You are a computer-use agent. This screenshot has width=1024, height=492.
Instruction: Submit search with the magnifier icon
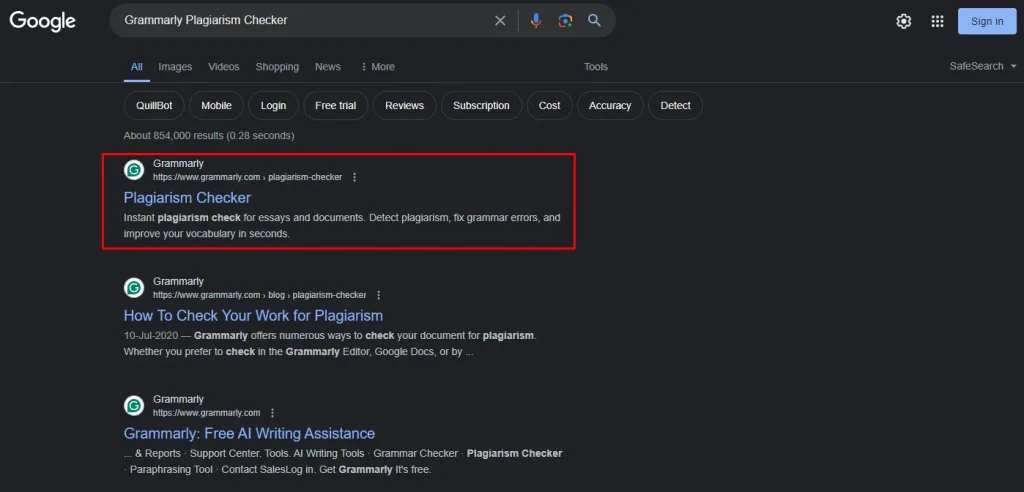coord(594,20)
